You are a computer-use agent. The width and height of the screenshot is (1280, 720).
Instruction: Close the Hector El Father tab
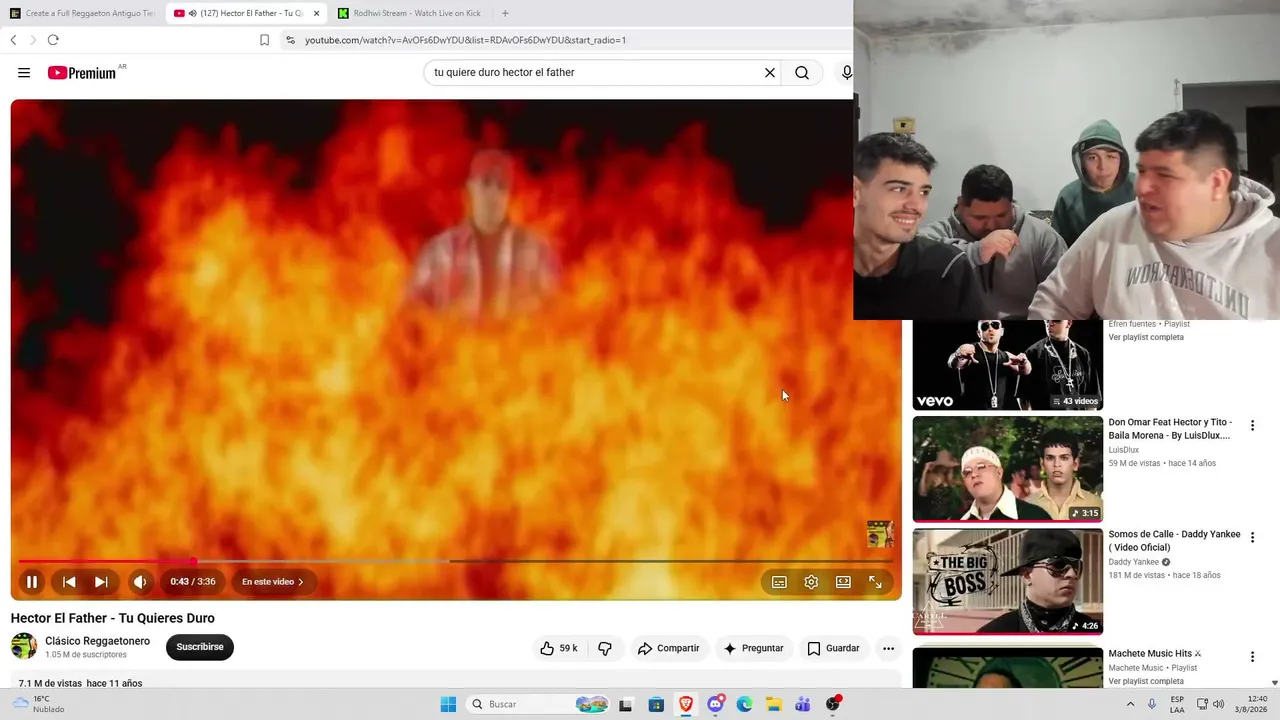316,13
